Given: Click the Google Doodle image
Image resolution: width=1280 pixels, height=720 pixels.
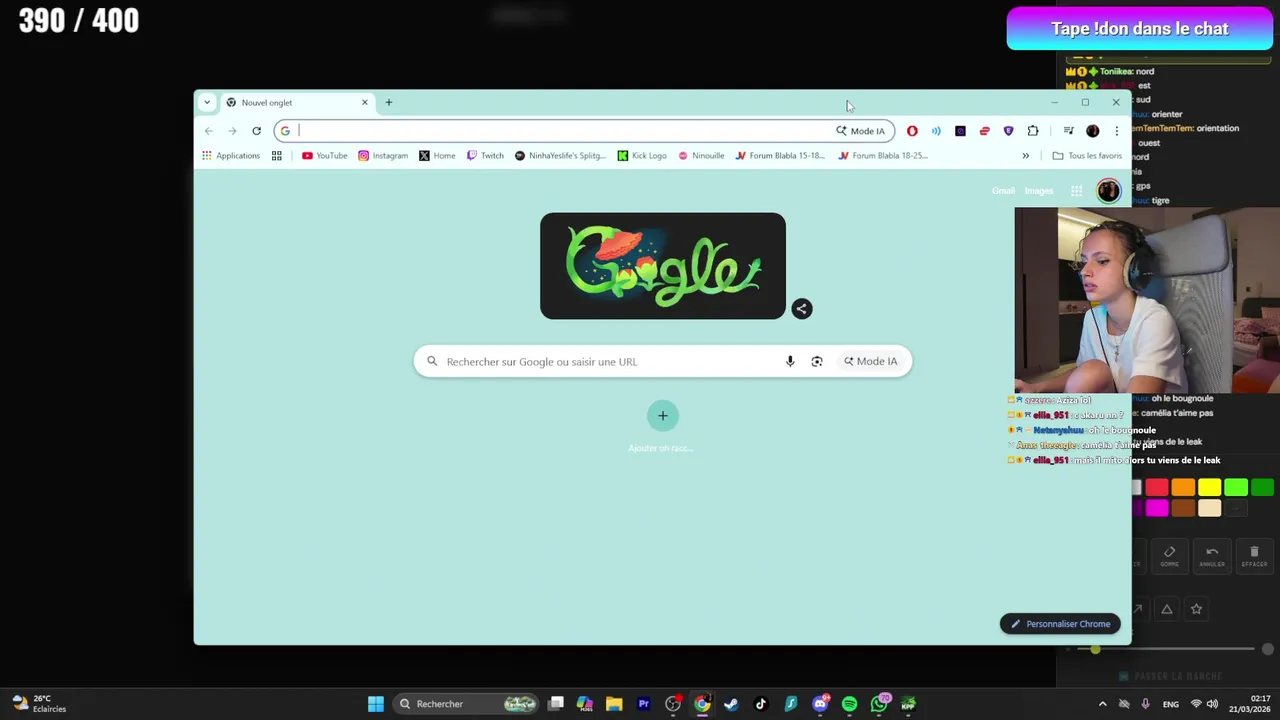Looking at the screenshot, I should (663, 266).
